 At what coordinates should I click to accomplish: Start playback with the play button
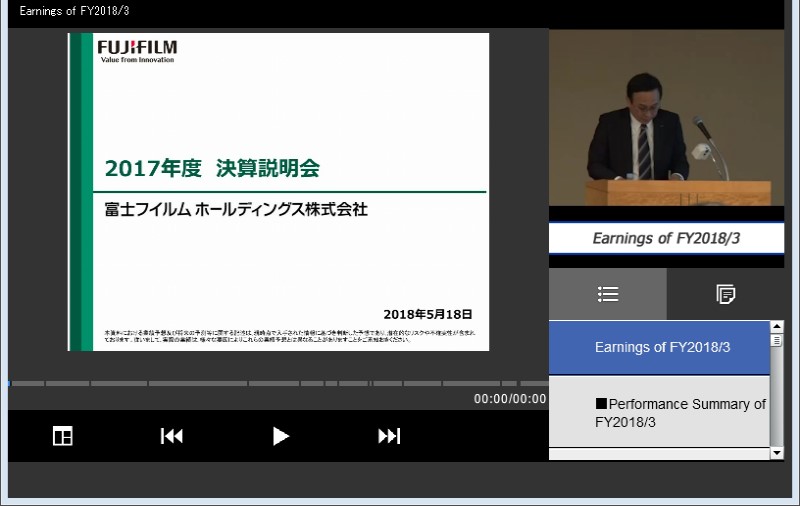pos(280,436)
